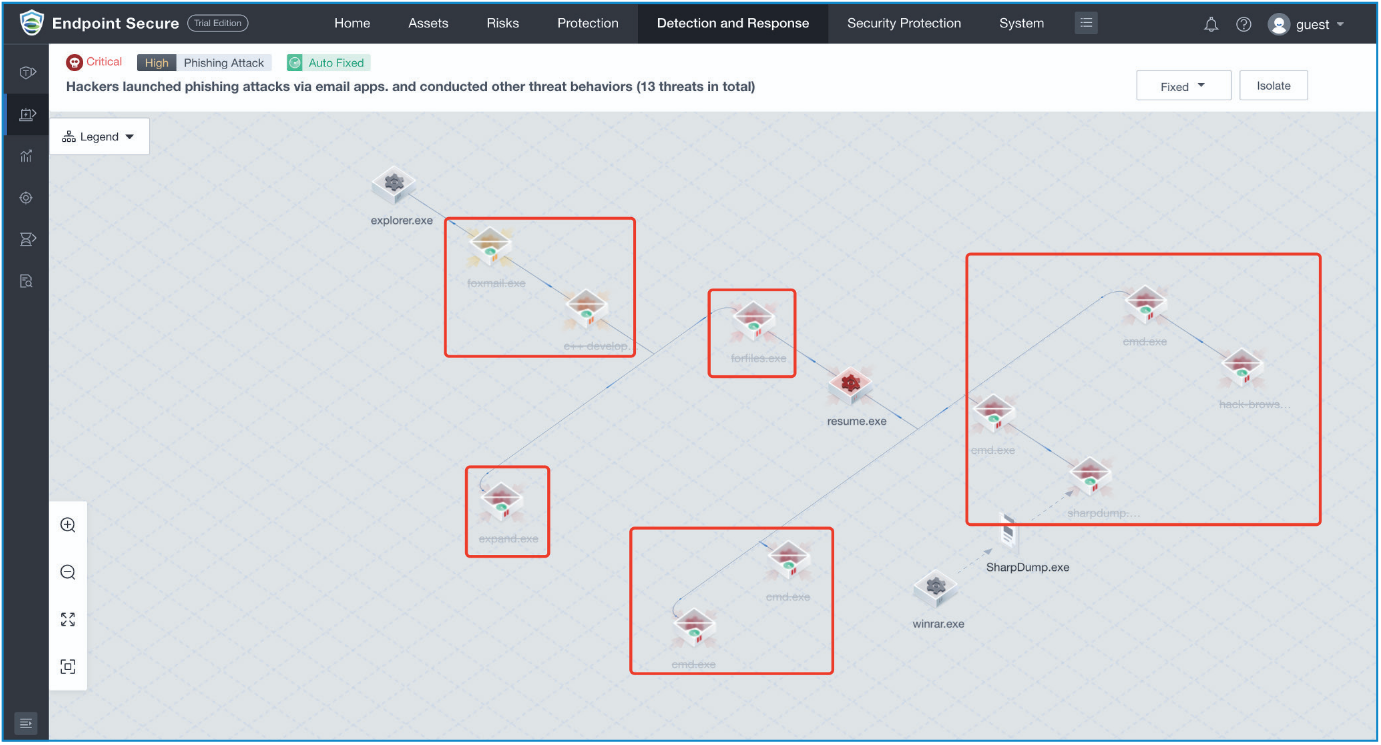Click the Isolate button

coord(1273,86)
